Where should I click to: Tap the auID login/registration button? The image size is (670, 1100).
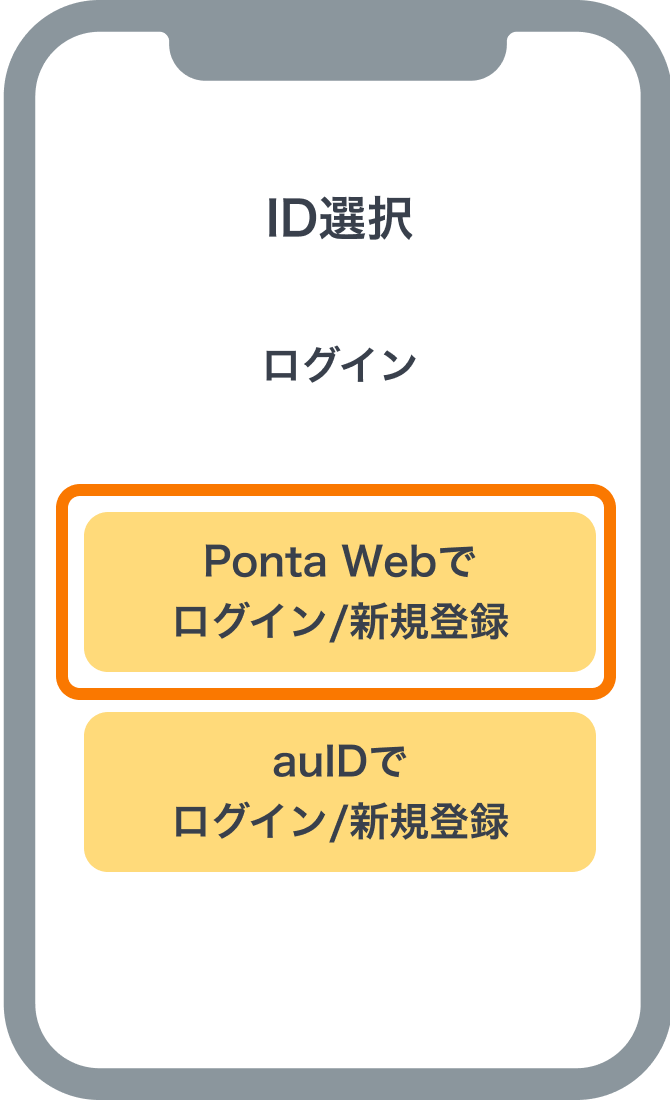[339, 792]
